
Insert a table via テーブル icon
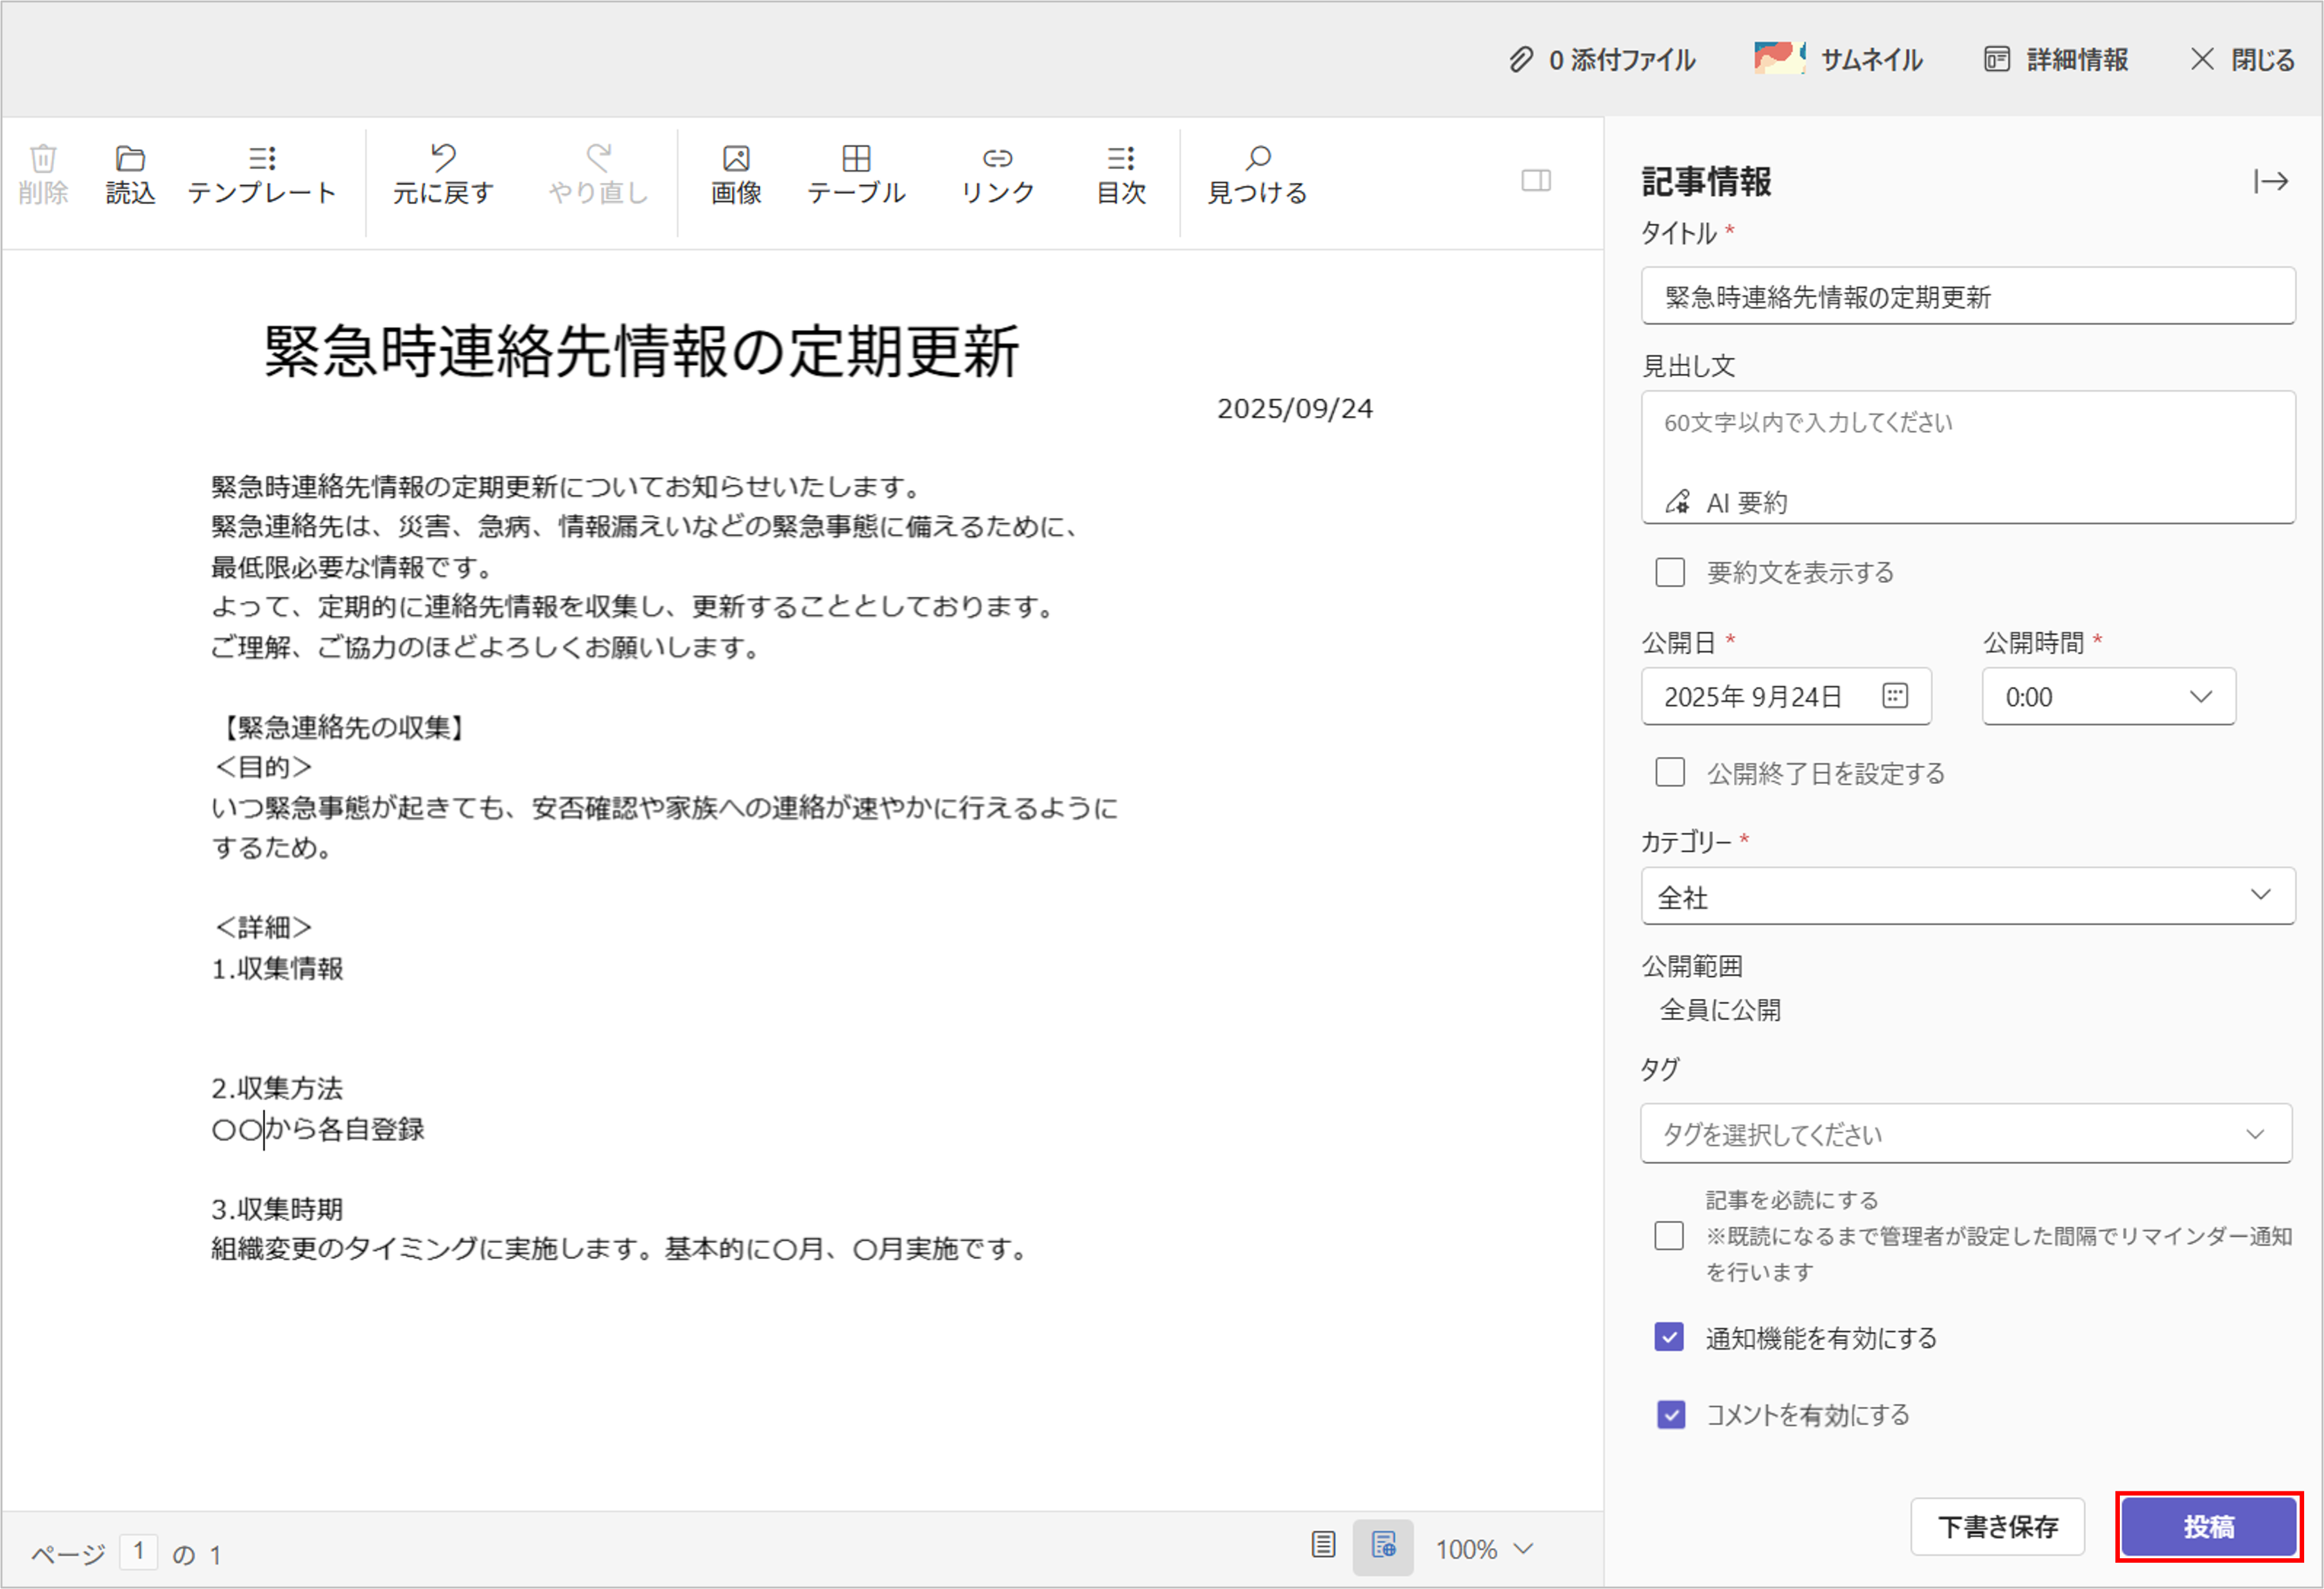(856, 159)
